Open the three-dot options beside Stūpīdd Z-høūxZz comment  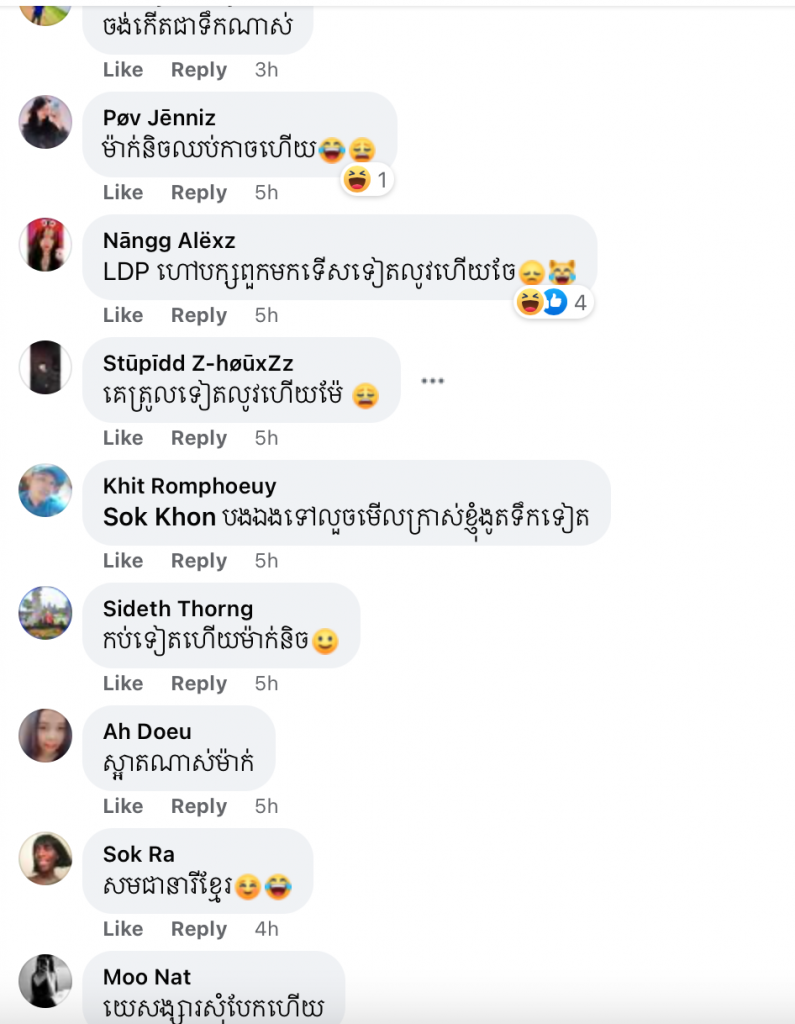(x=432, y=381)
